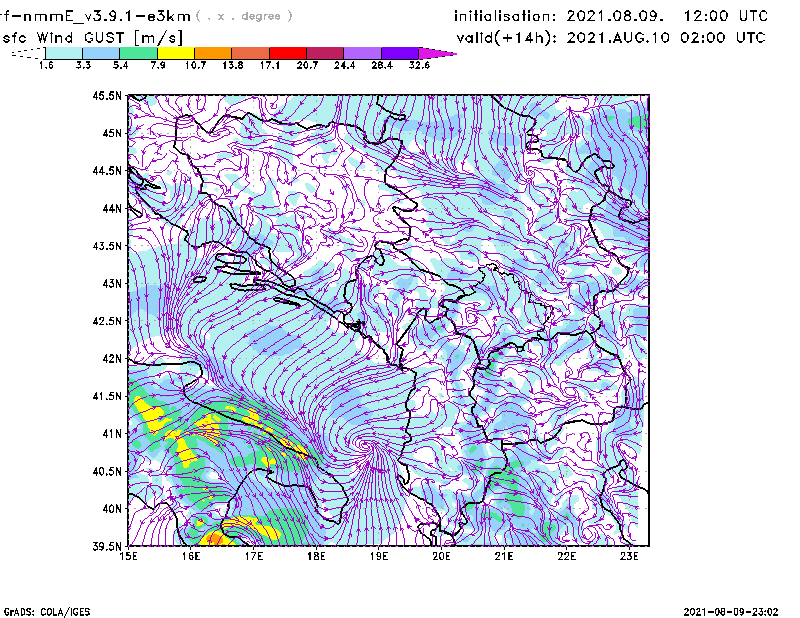
Task: Click the lavender 24.4–28.4 legend swatch
Action: (362, 53)
